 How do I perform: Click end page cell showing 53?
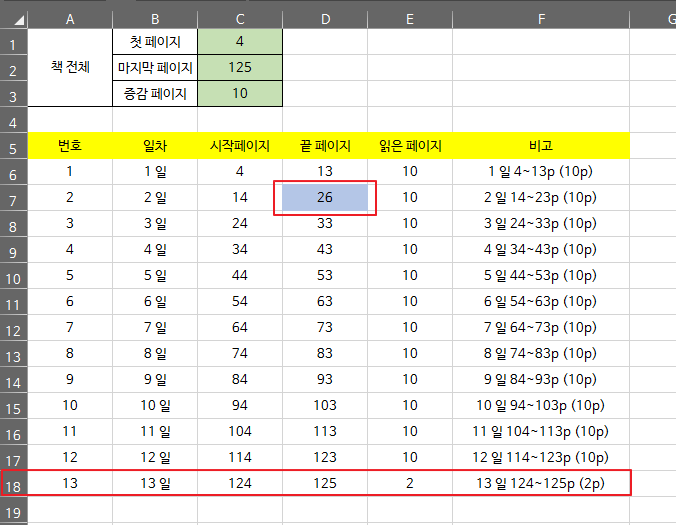coord(325,275)
